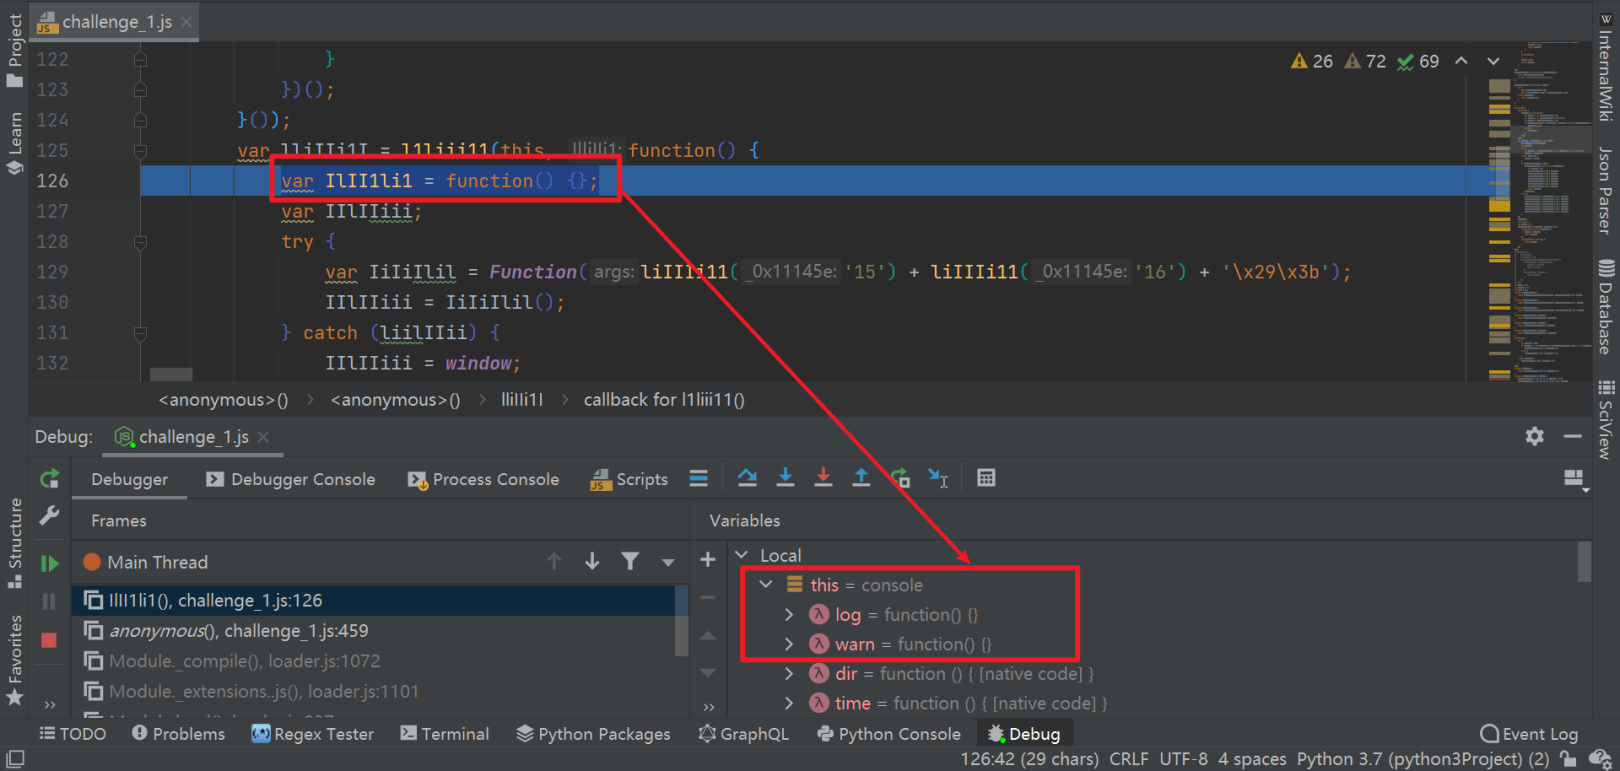Screen dimensions: 1620x771
Task: Toggle the frames filter funnel icon
Action: (x=630, y=561)
